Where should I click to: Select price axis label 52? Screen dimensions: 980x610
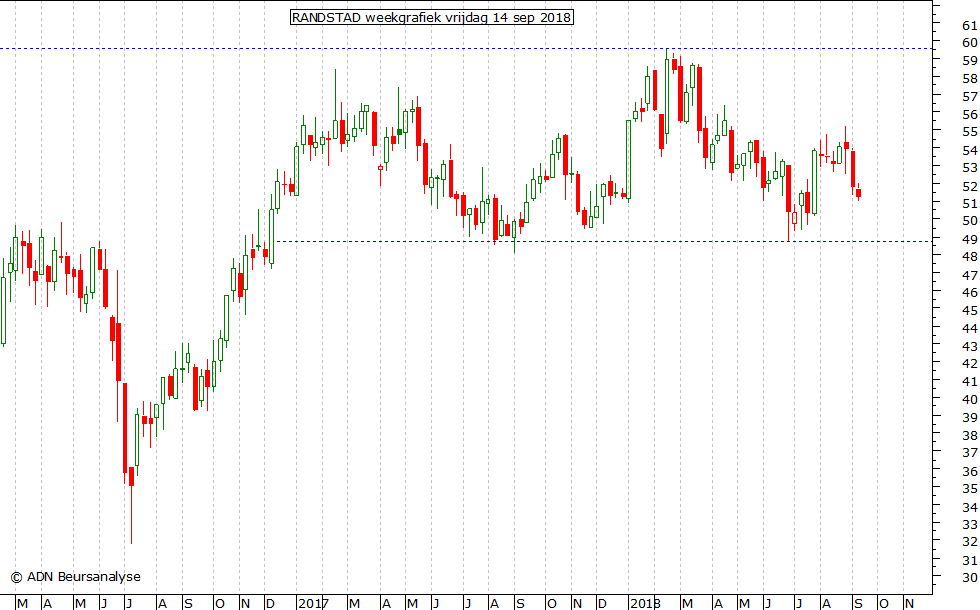[x=969, y=186]
